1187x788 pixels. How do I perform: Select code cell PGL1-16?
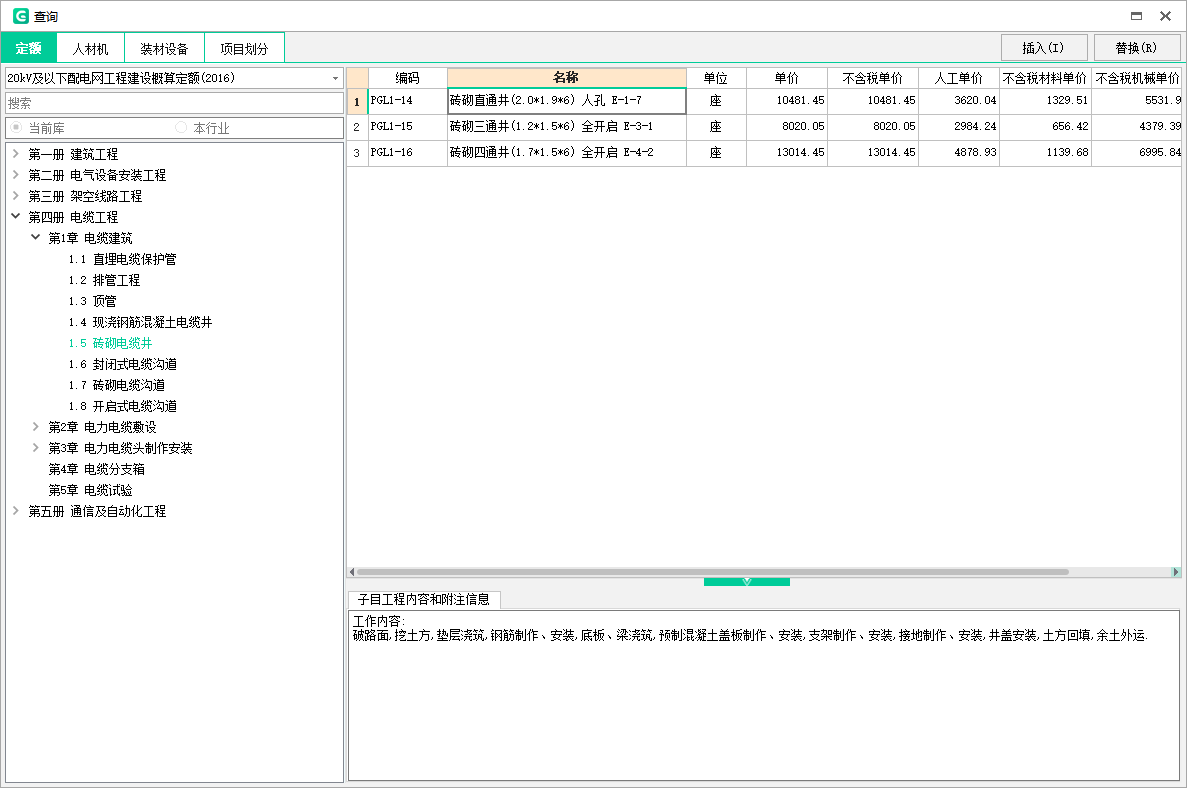[x=407, y=152]
